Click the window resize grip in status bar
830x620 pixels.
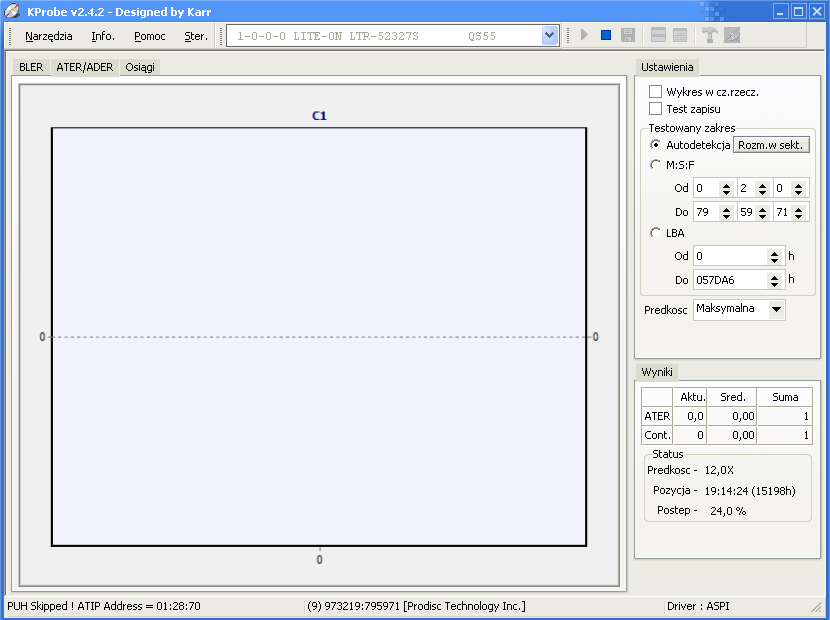tap(816, 606)
